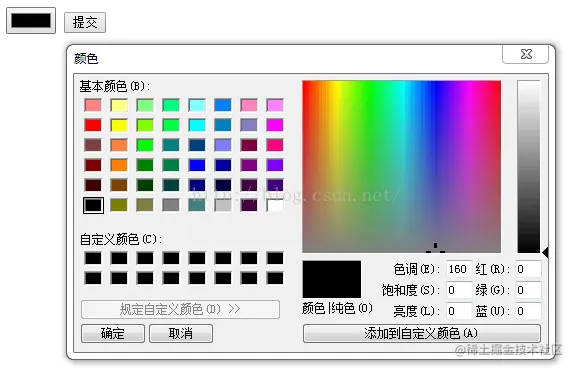Pick the olive yellow basic color
The width and height of the screenshot is (574, 368).
119,205
